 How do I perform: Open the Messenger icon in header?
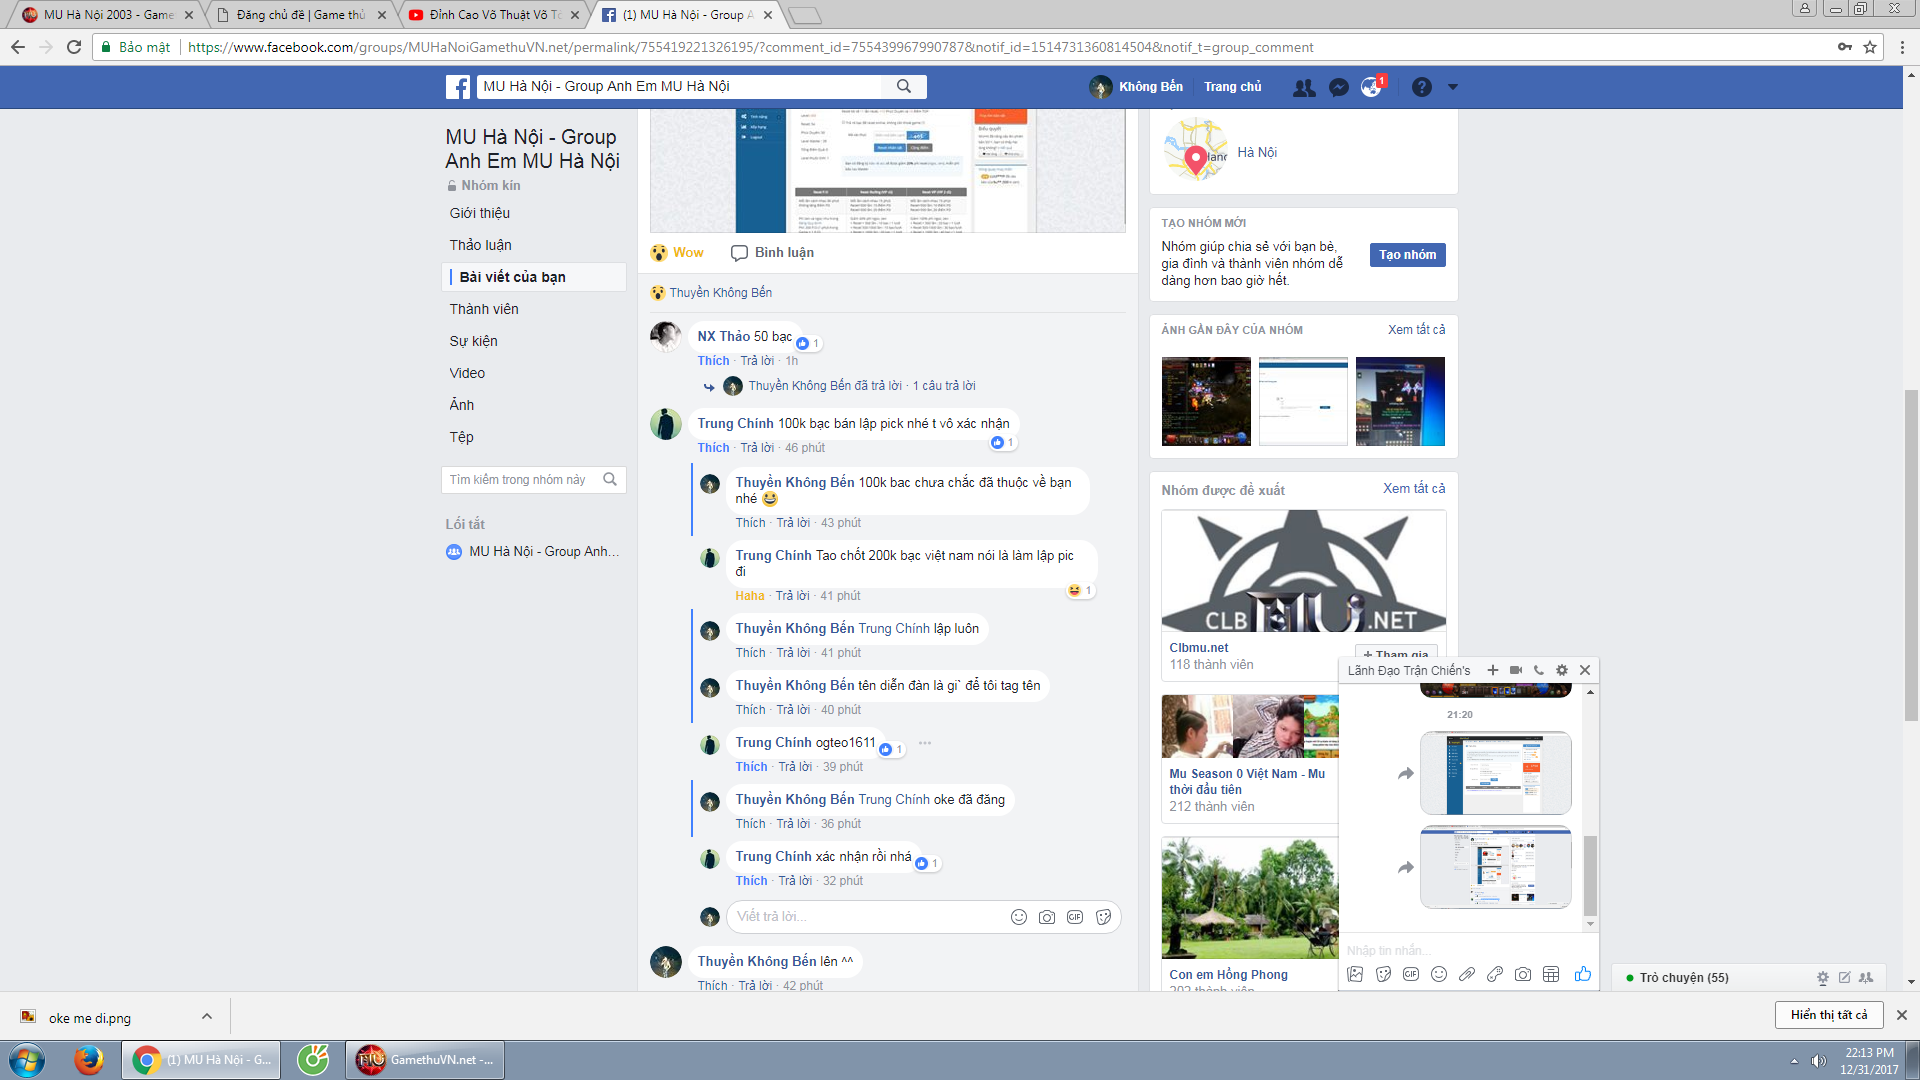[1339, 88]
